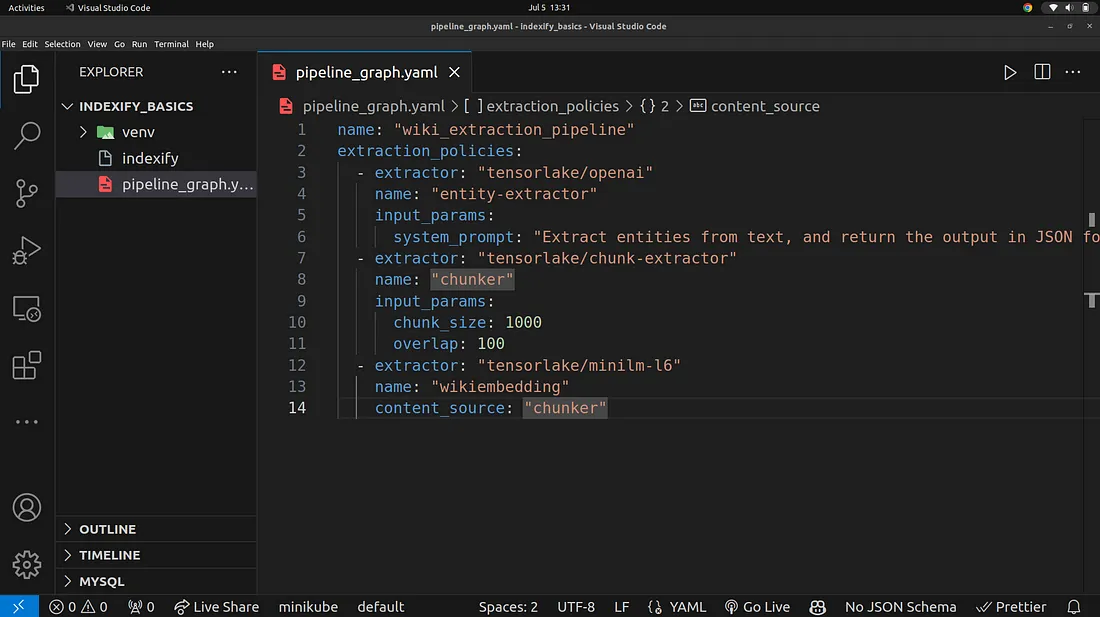1100x617 pixels.
Task: Run the file with the play icon
Action: pos(1010,72)
